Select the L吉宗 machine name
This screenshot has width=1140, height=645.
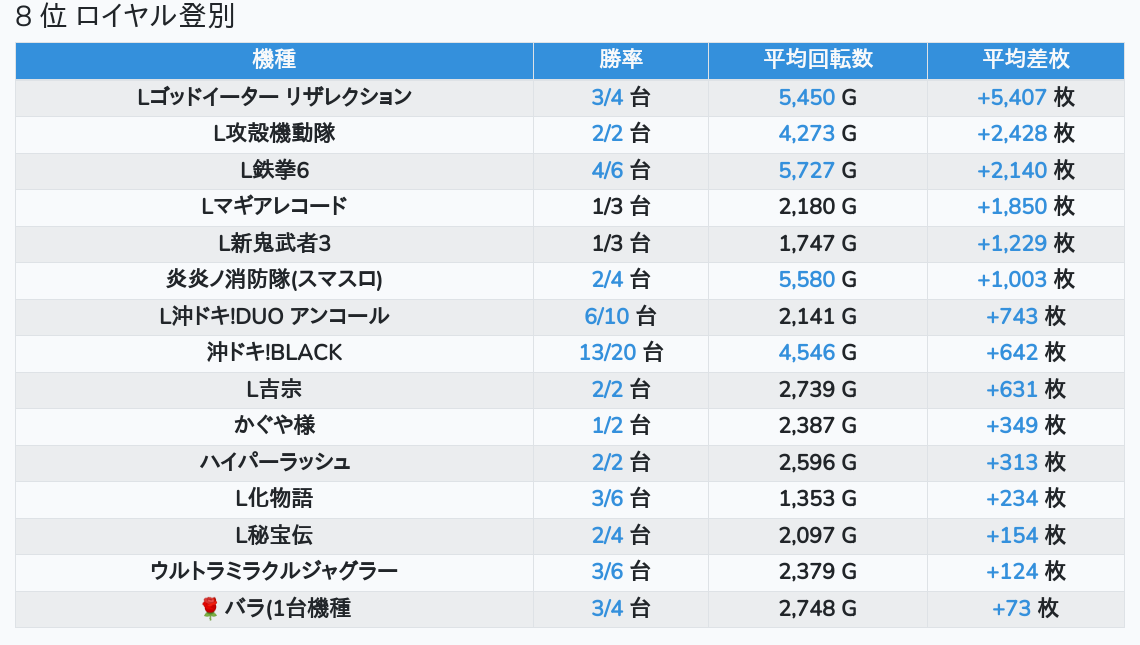(x=274, y=390)
